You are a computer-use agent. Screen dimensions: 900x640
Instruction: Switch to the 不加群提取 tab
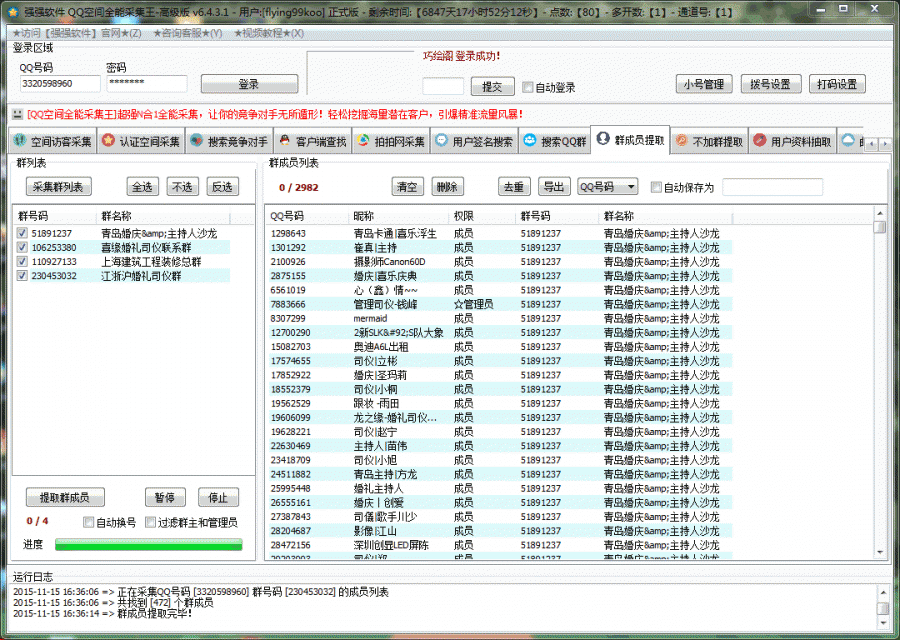708,141
